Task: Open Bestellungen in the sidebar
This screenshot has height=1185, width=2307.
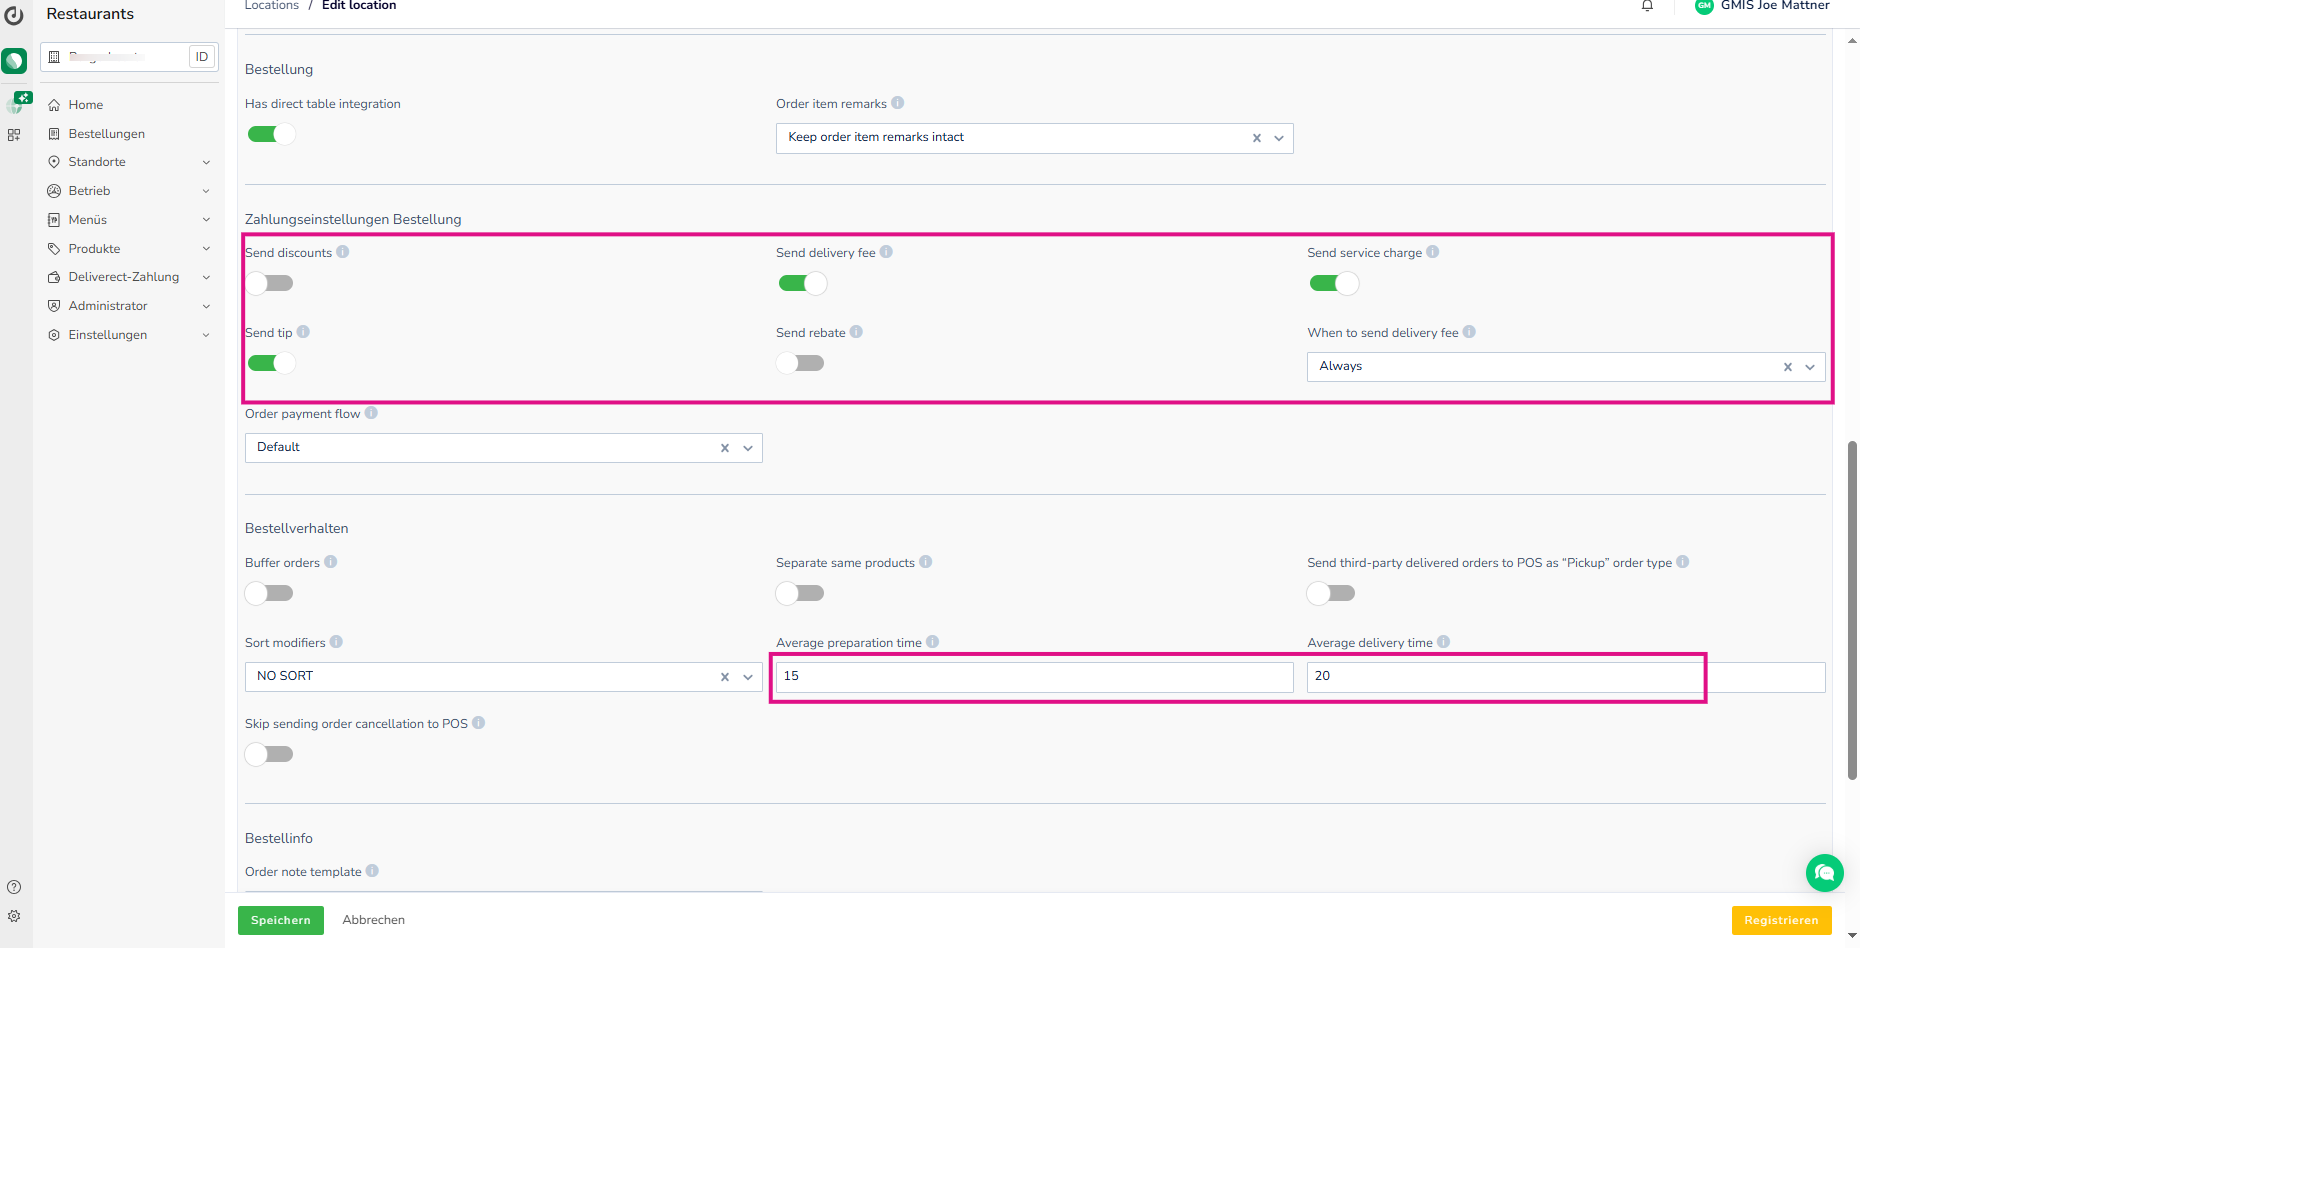Action: [106, 134]
